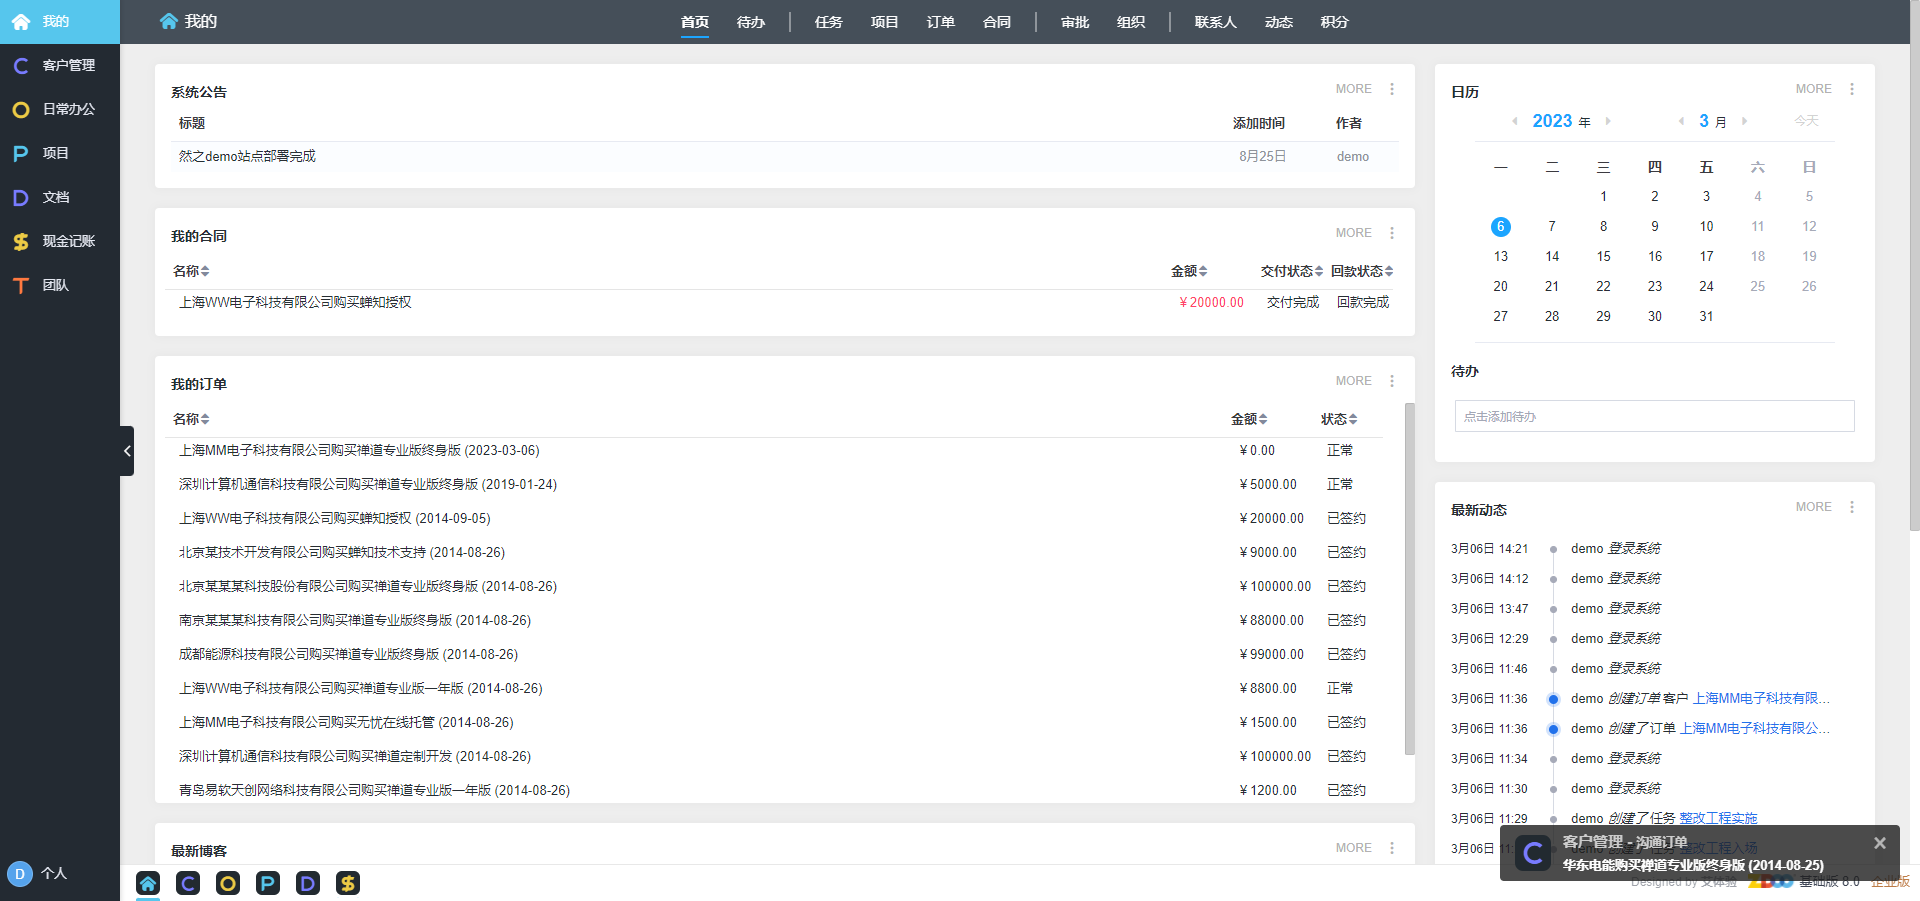Open order 北京某技术开发有限公司购买蝉知技术支持
This screenshot has width=1920, height=901.
342,552
